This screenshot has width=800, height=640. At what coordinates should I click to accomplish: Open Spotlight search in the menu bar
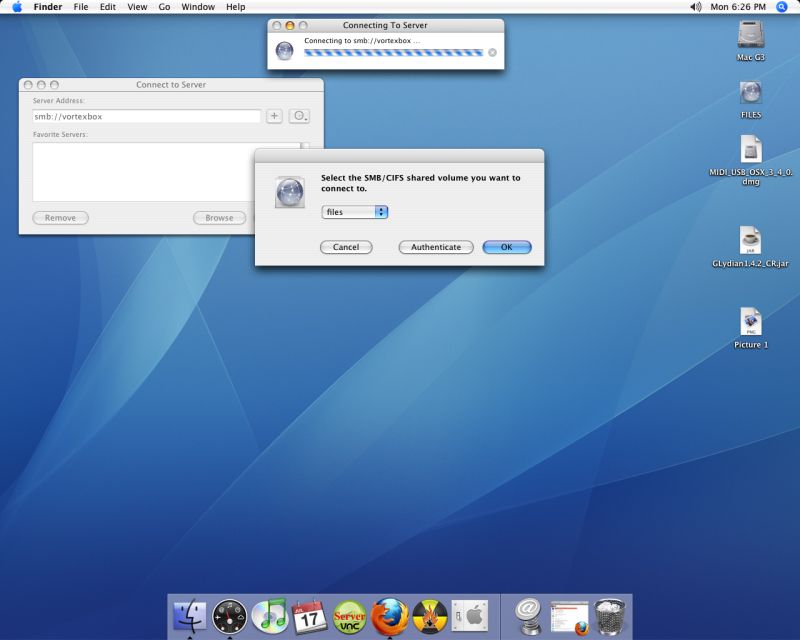pos(782,7)
